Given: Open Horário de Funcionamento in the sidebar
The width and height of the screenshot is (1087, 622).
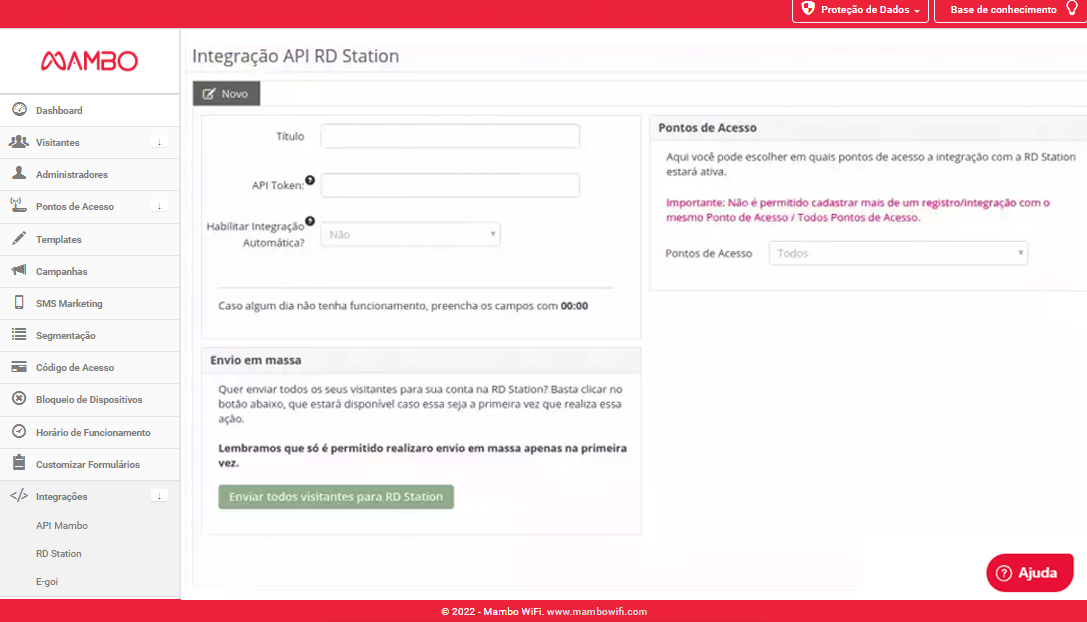Looking at the screenshot, I should tap(90, 432).
